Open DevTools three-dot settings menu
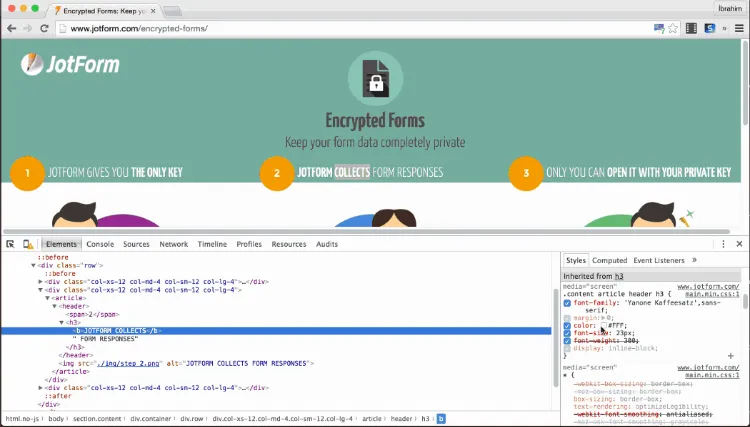750x427 pixels. (x=723, y=244)
